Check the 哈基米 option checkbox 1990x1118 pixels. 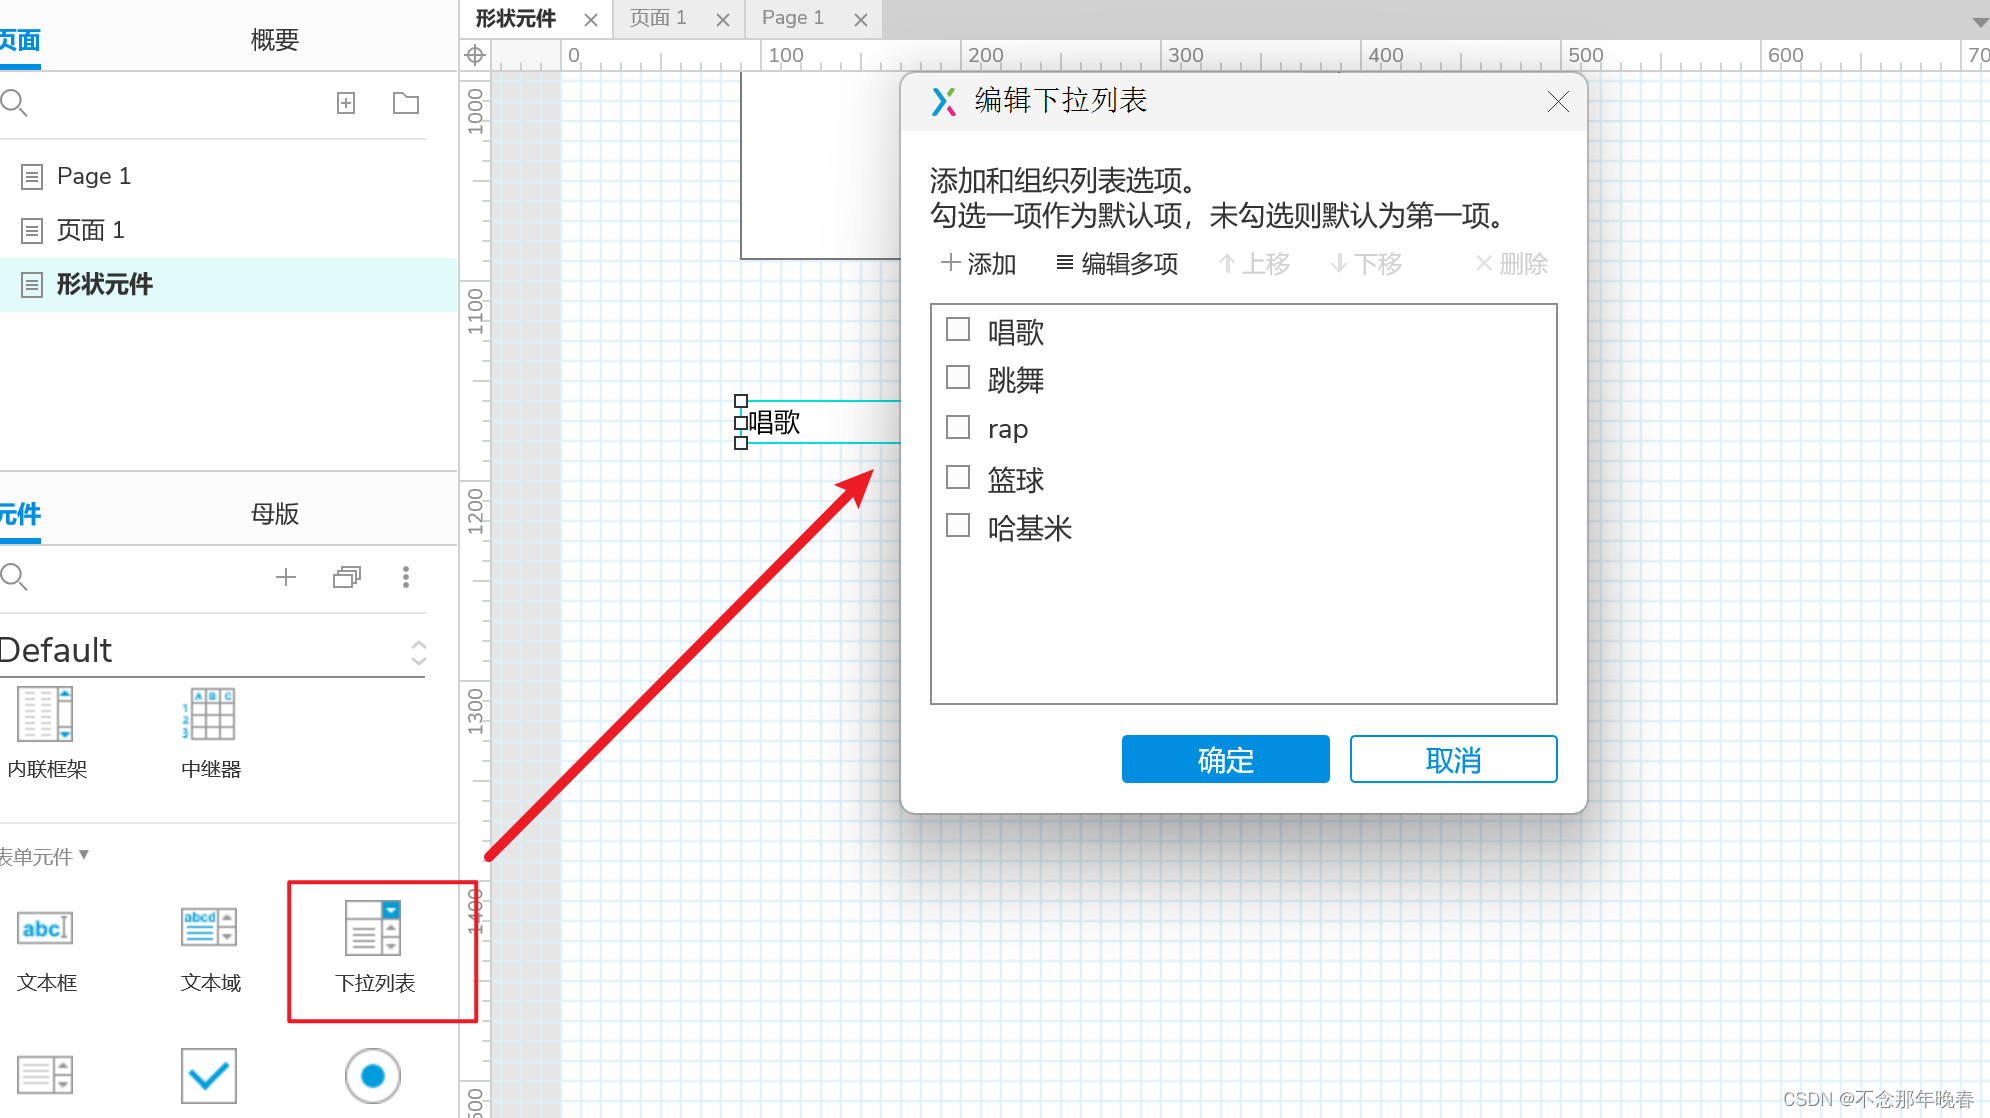pyautogui.click(x=958, y=525)
